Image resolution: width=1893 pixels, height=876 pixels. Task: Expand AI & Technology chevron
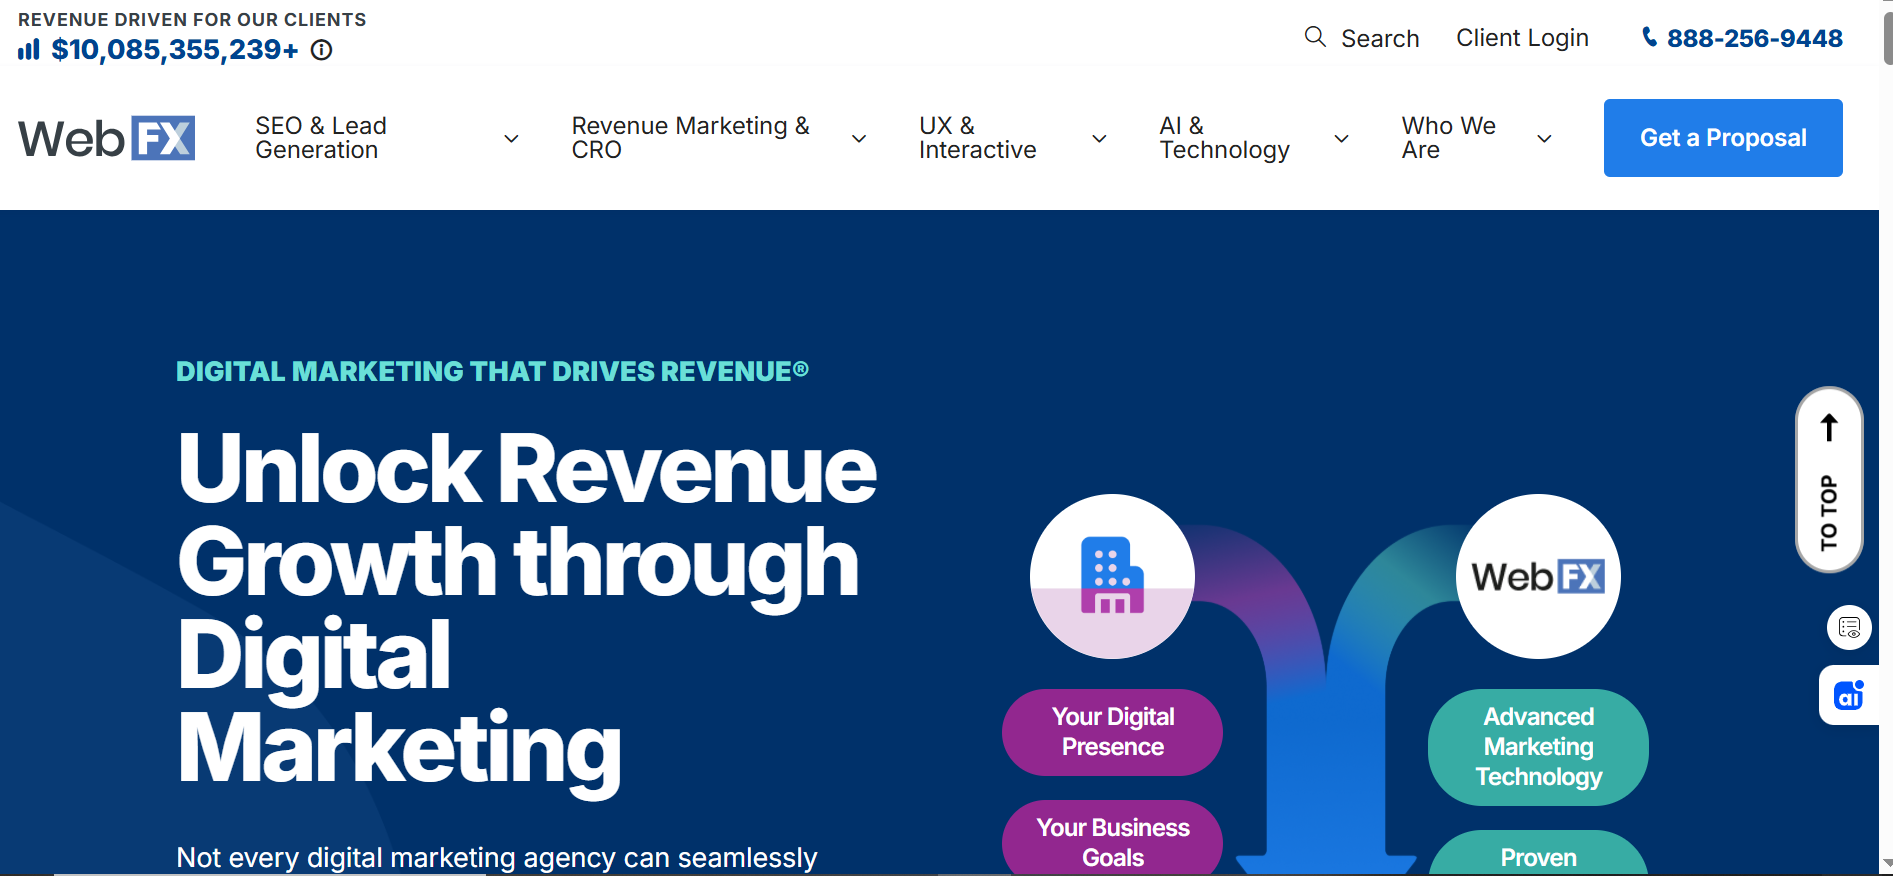coord(1342,139)
